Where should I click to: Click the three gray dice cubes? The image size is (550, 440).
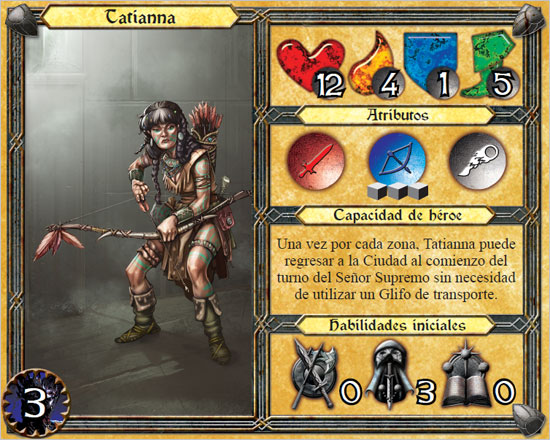pos(398,191)
